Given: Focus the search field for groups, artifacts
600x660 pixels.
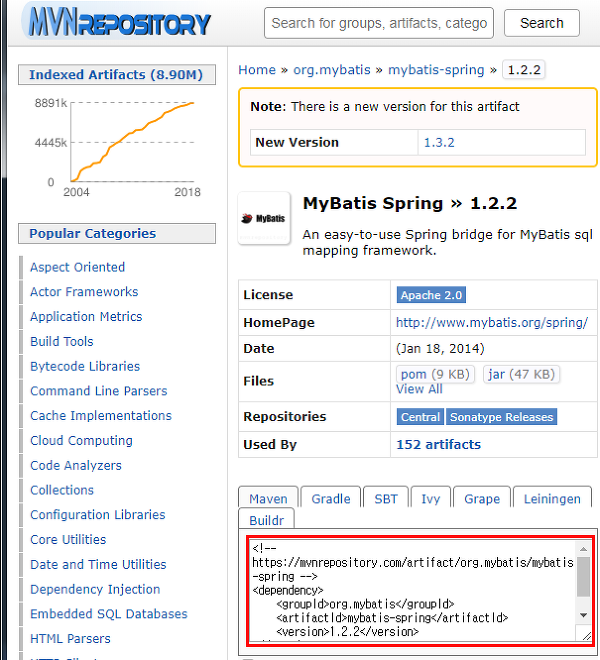Looking at the screenshot, I should pos(379,23).
